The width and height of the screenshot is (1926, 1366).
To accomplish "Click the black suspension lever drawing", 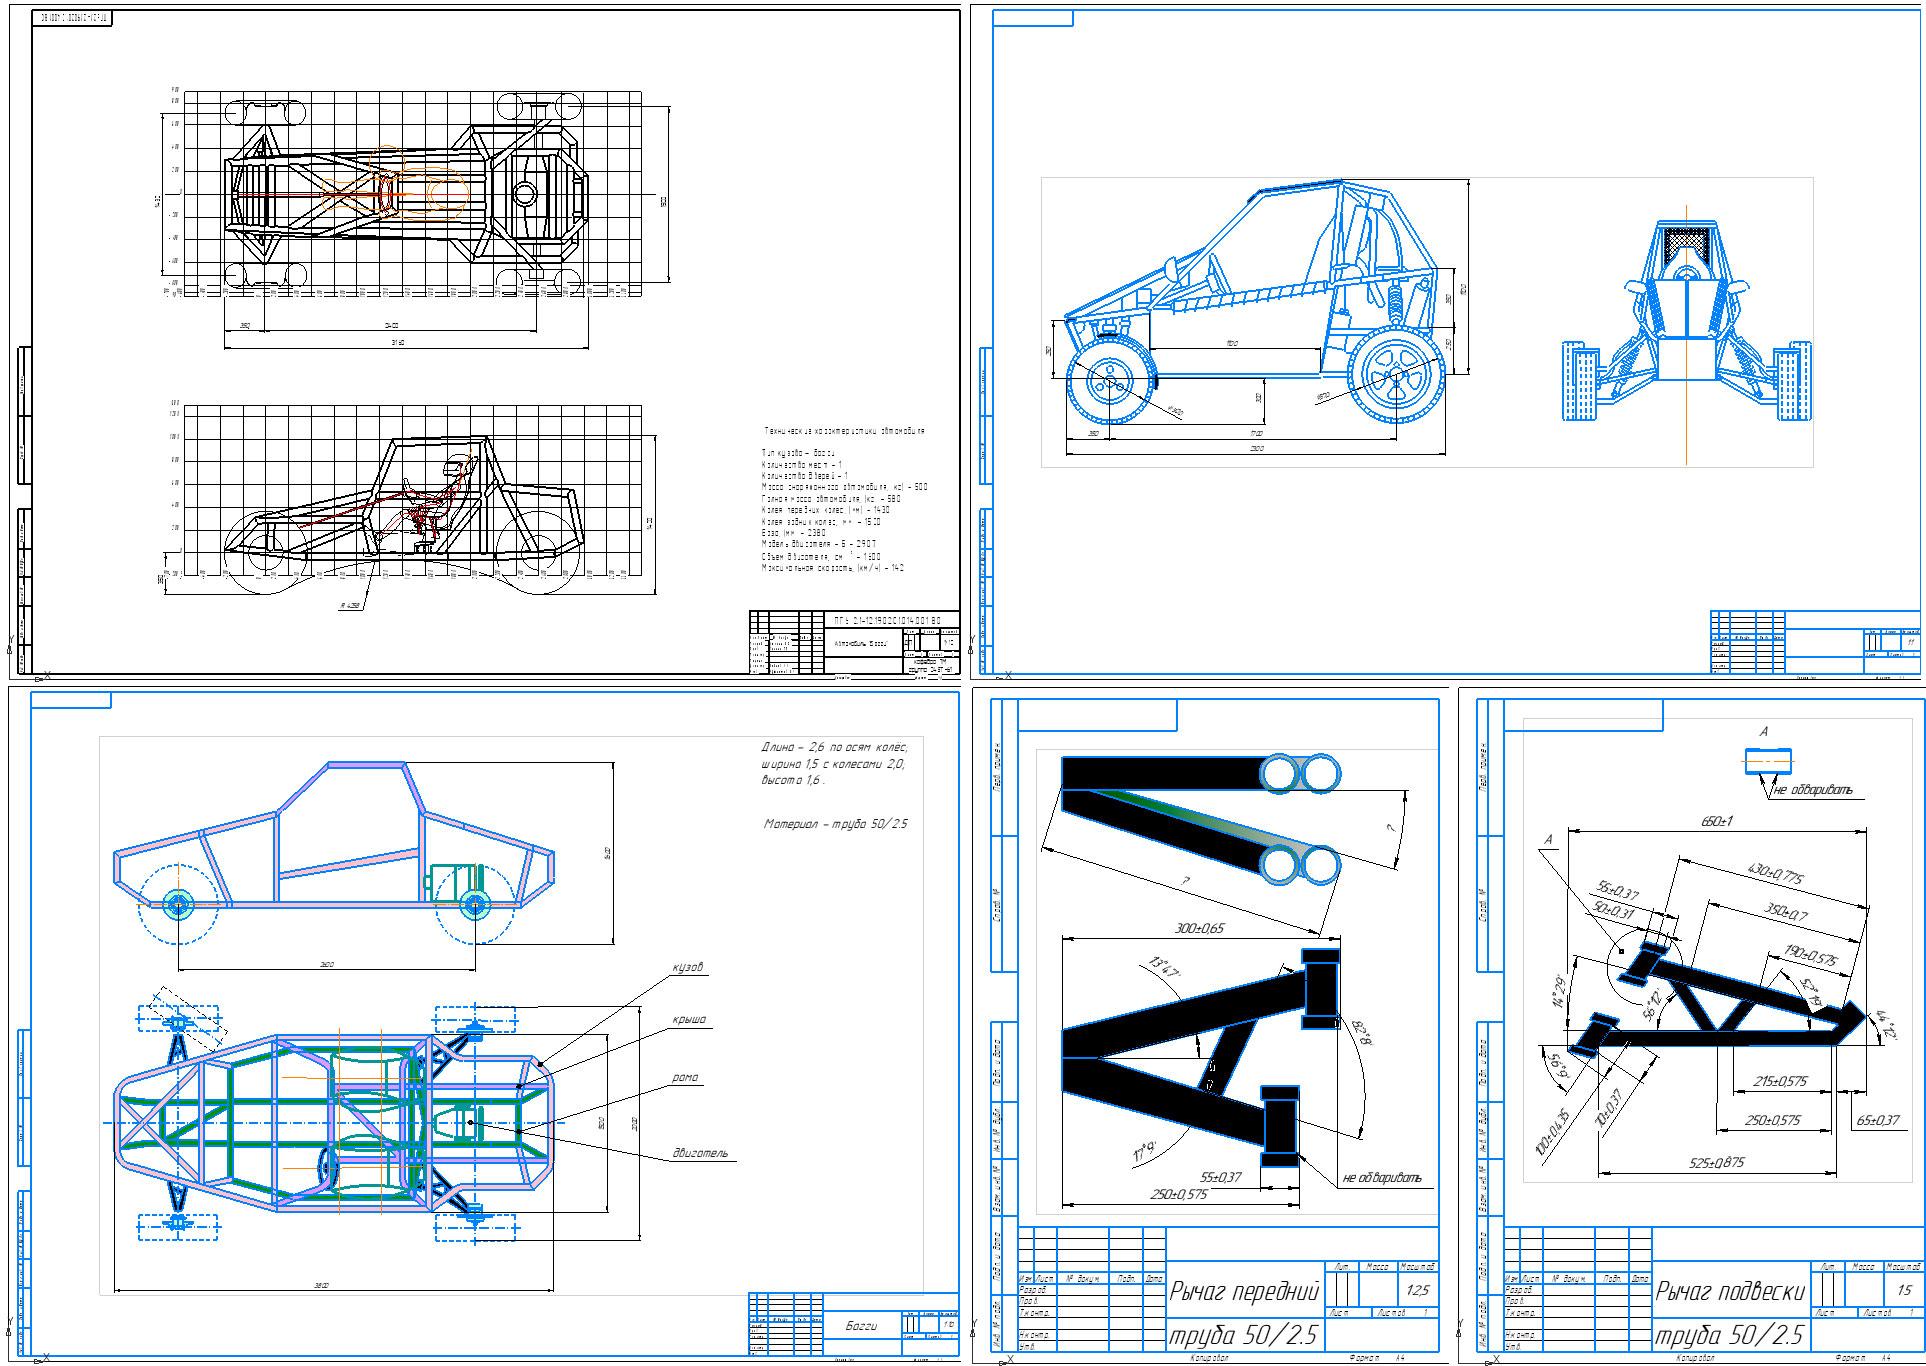I will tap(1716, 1000).
